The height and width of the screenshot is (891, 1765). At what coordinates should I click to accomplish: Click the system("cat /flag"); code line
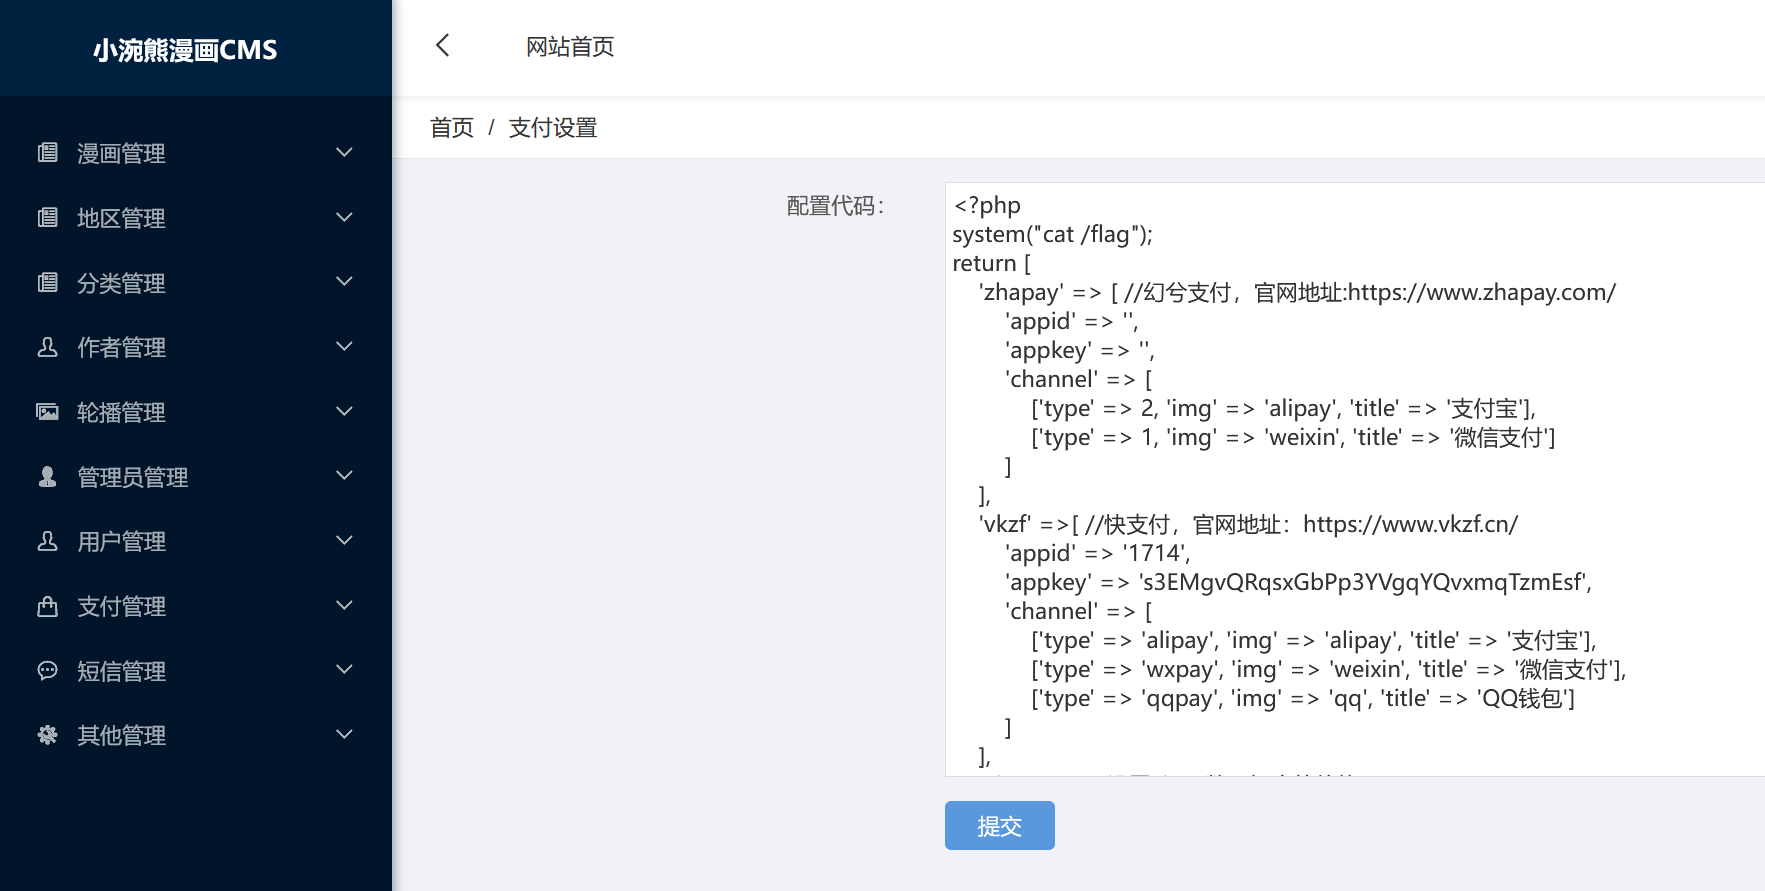point(1052,234)
